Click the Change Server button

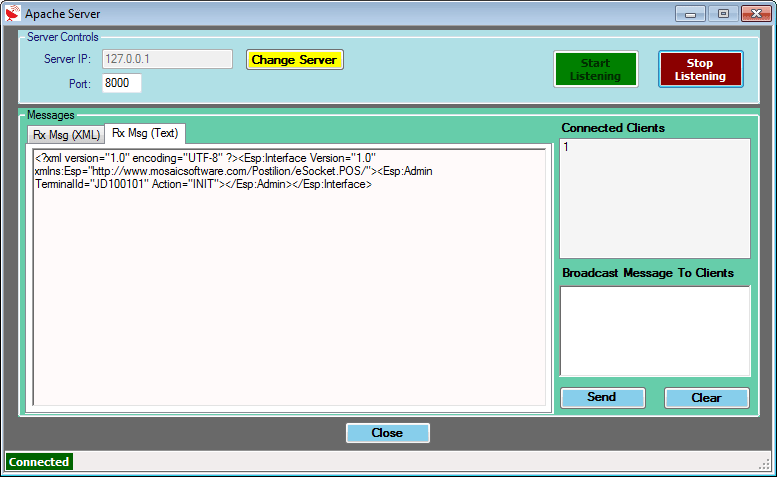[295, 60]
